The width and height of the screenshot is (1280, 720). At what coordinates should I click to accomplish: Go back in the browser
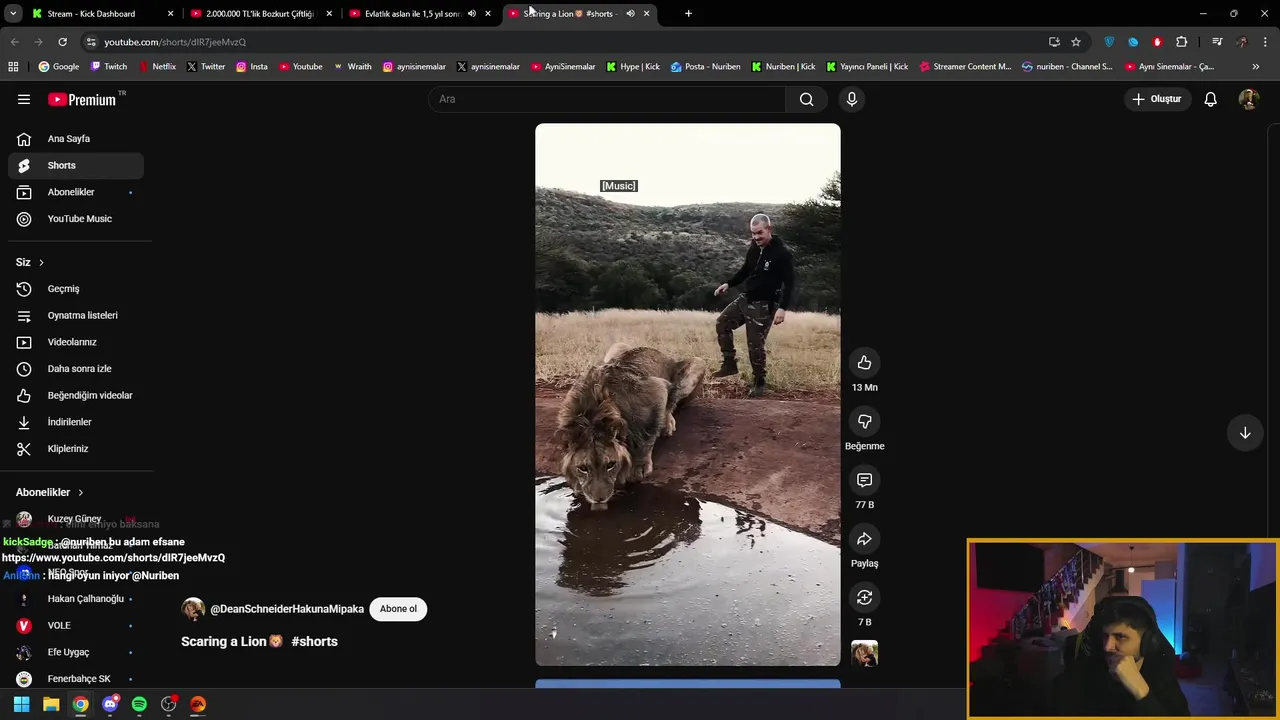tap(14, 42)
